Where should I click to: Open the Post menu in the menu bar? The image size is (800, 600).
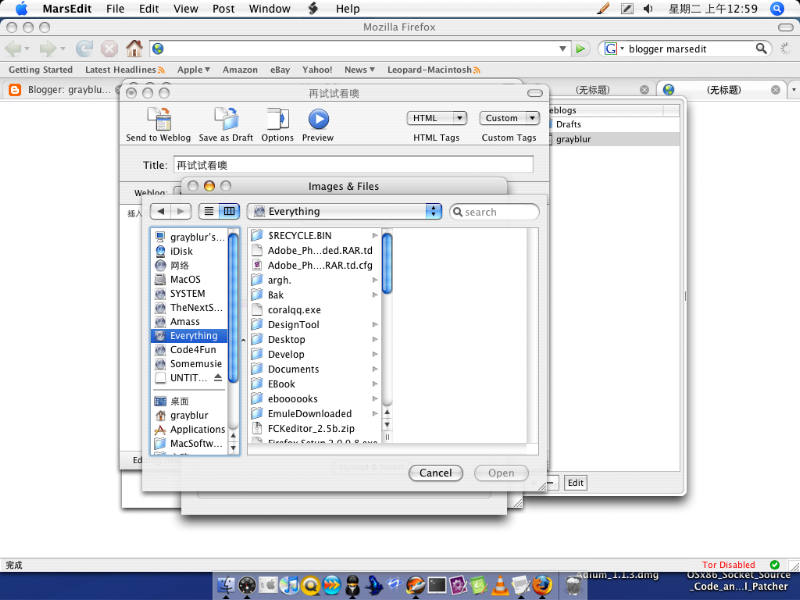pyautogui.click(x=223, y=9)
